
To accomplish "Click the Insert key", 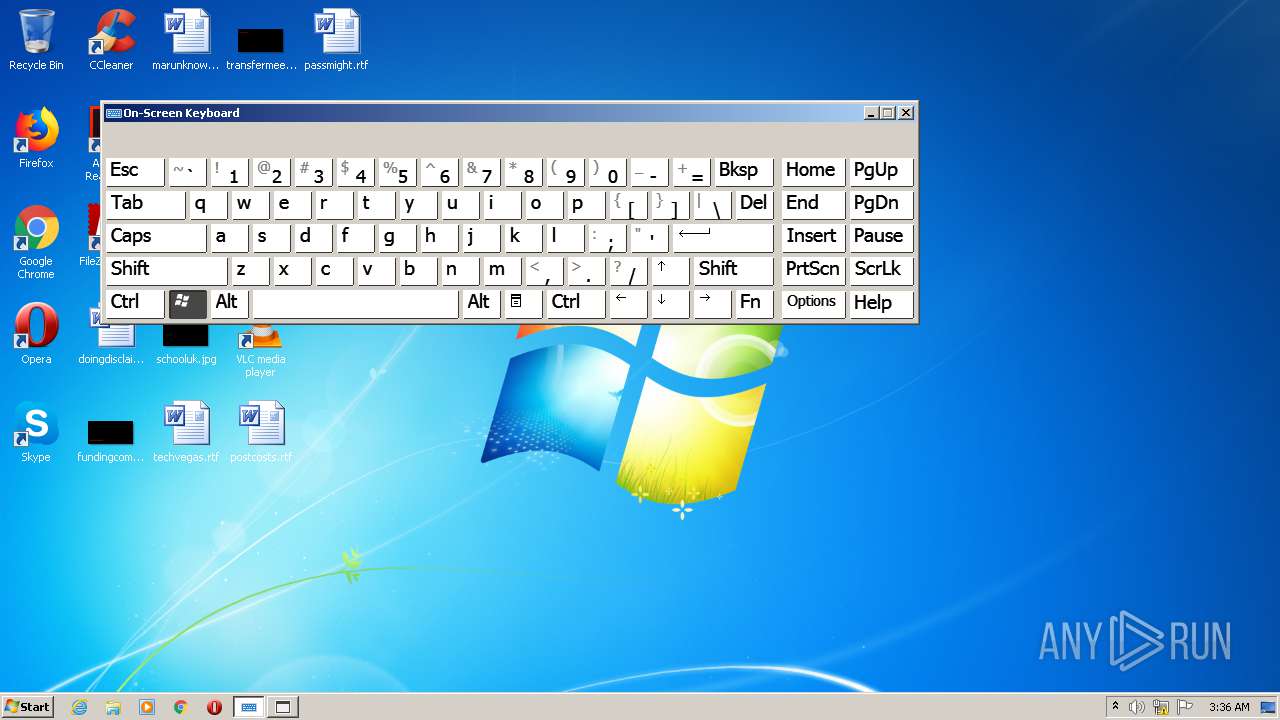I will coord(813,237).
